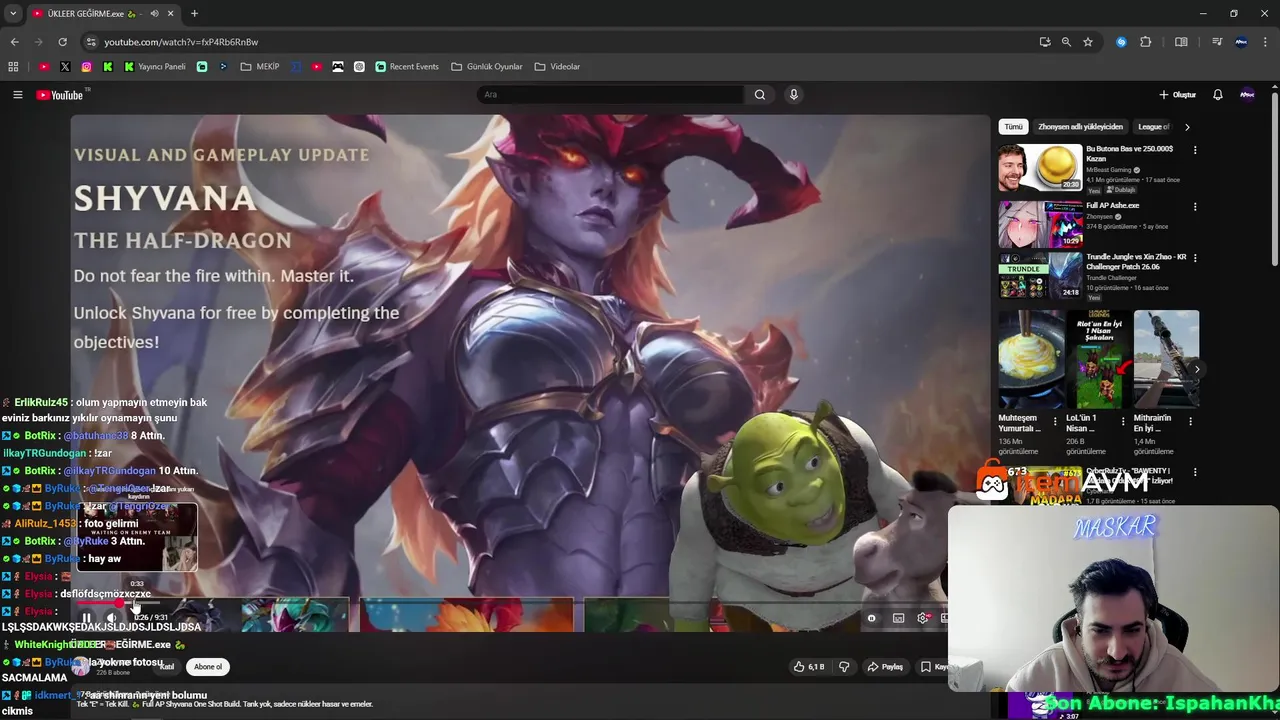The height and width of the screenshot is (720, 1280).
Task: Open the Chrome tab search dropdown
Action: tap(13, 14)
